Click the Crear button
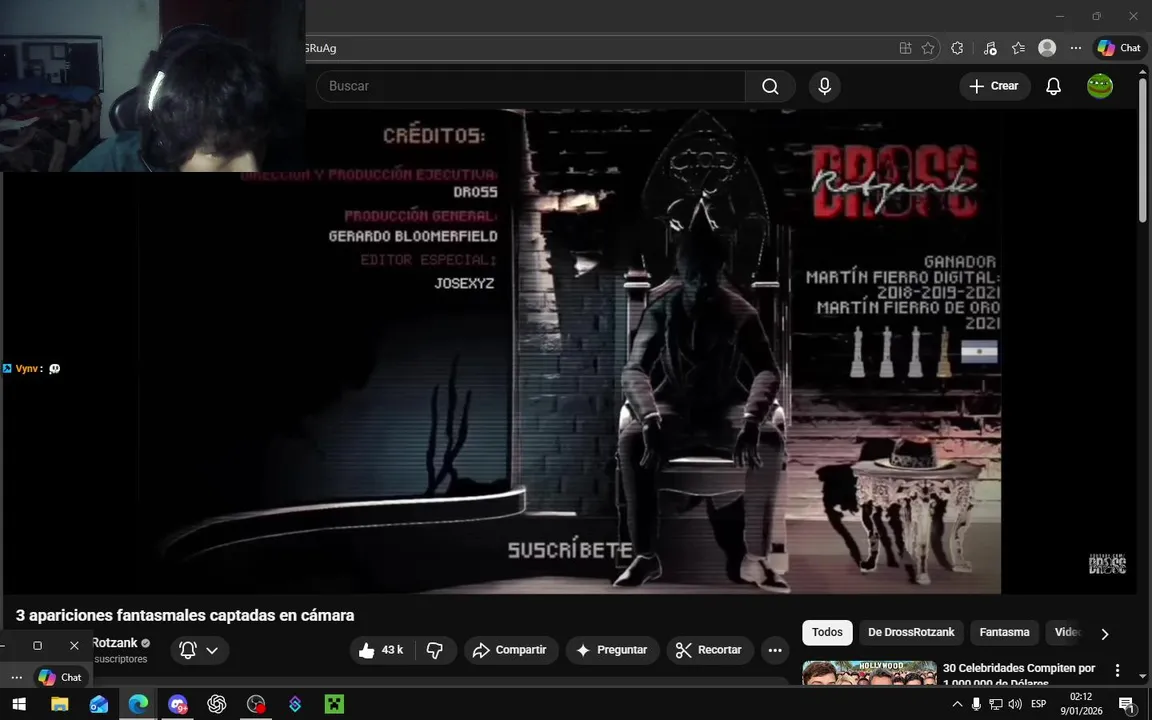Screen dimensions: 1152x720 994,86
